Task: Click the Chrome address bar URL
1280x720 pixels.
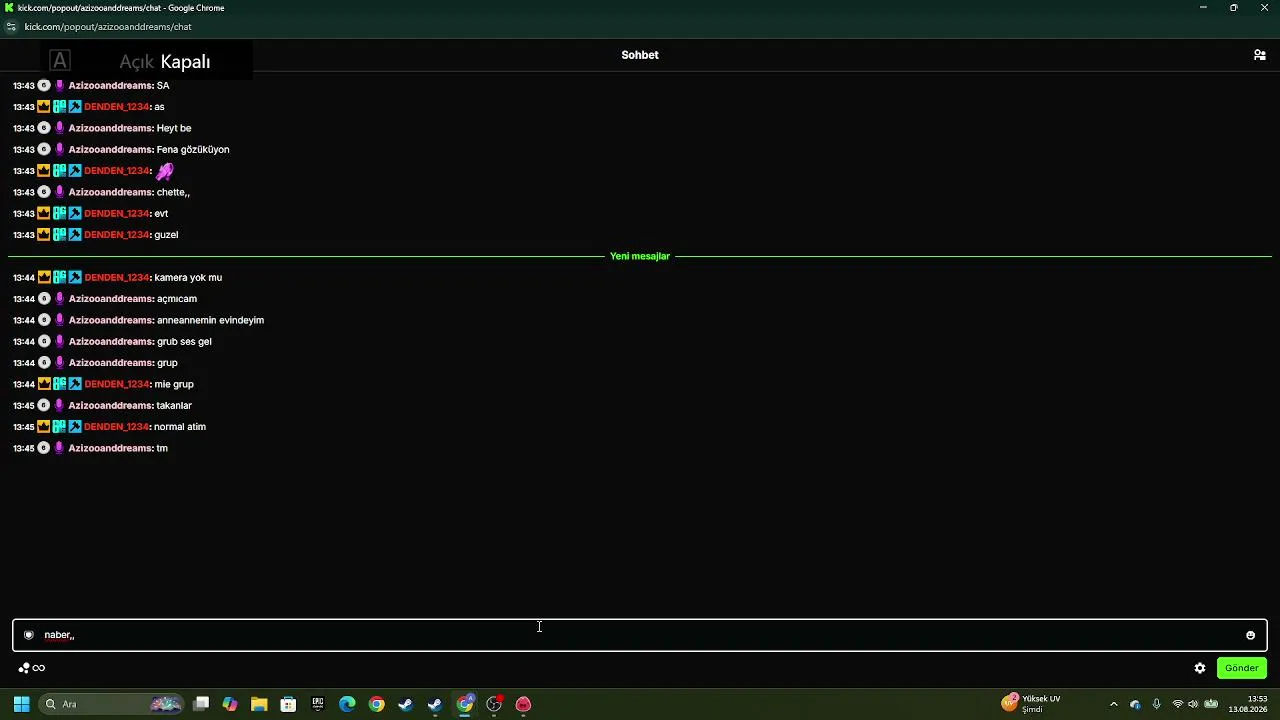Action: [108, 27]
